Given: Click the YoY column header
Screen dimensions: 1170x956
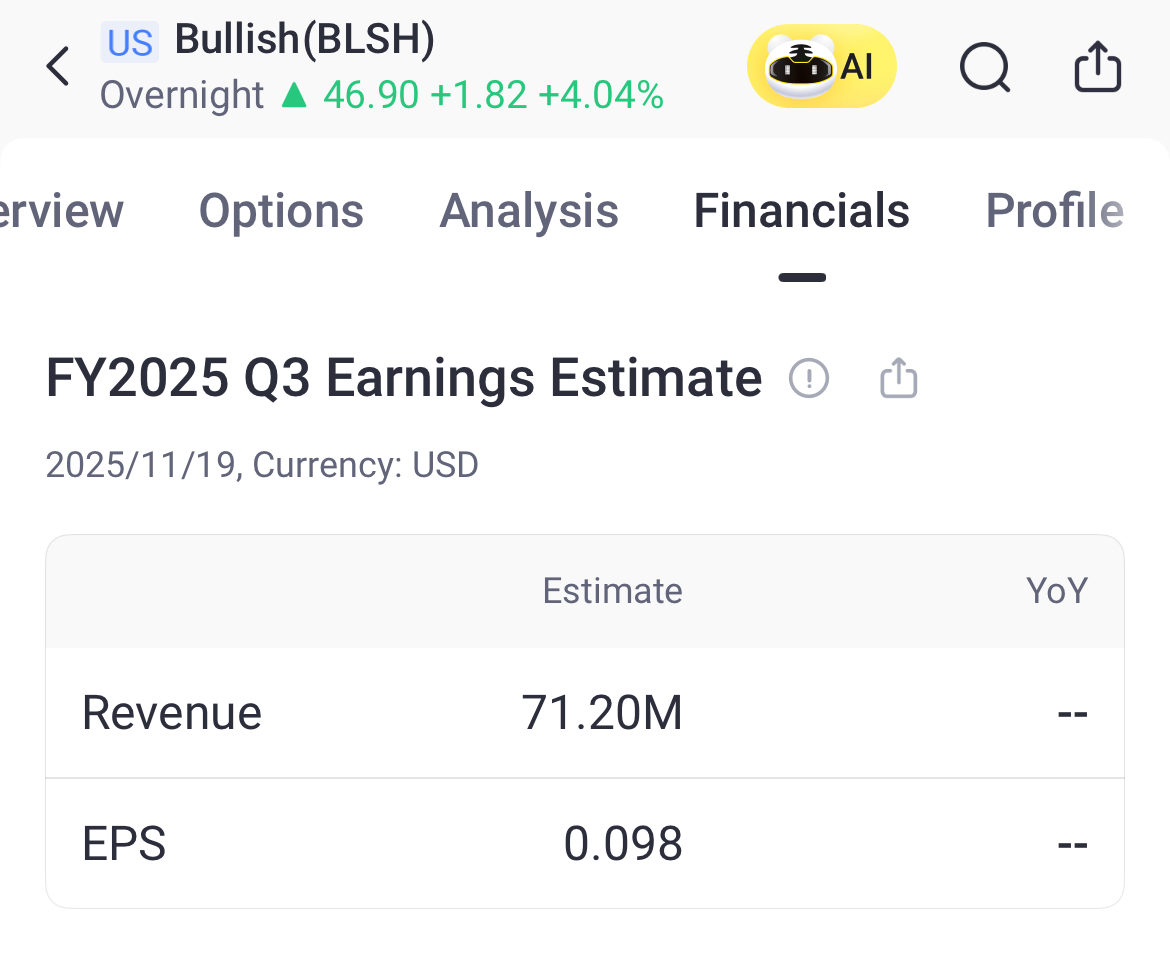Looking at the screenshot, I should (1056, 591).
